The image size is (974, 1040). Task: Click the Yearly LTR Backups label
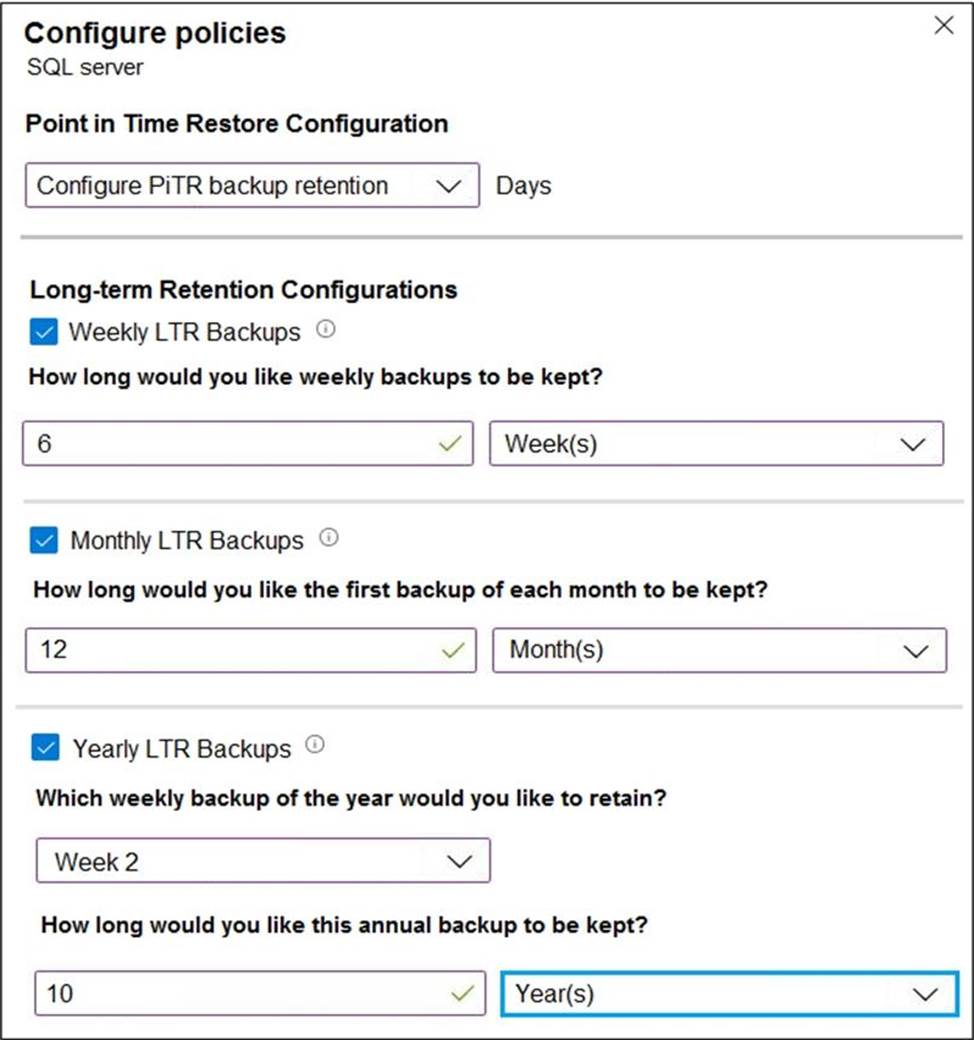pos(182,749)
